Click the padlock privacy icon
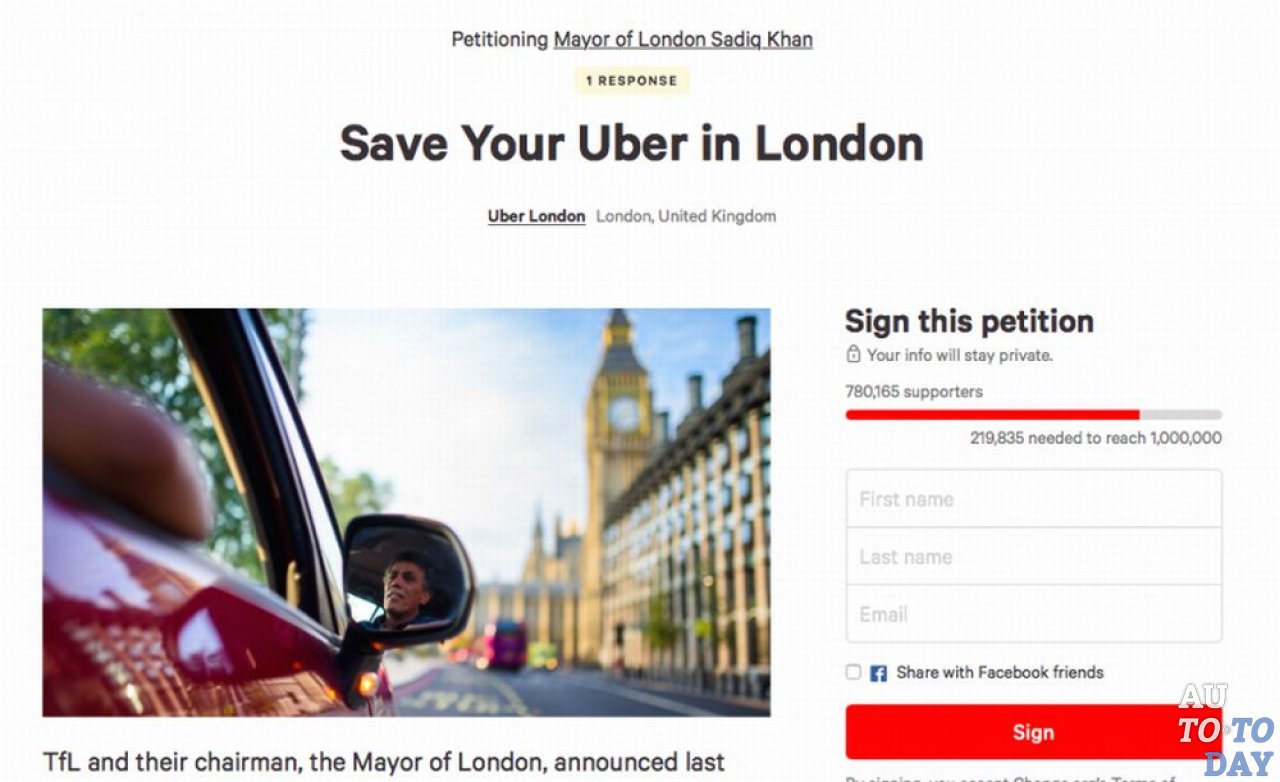 point(853,354)
